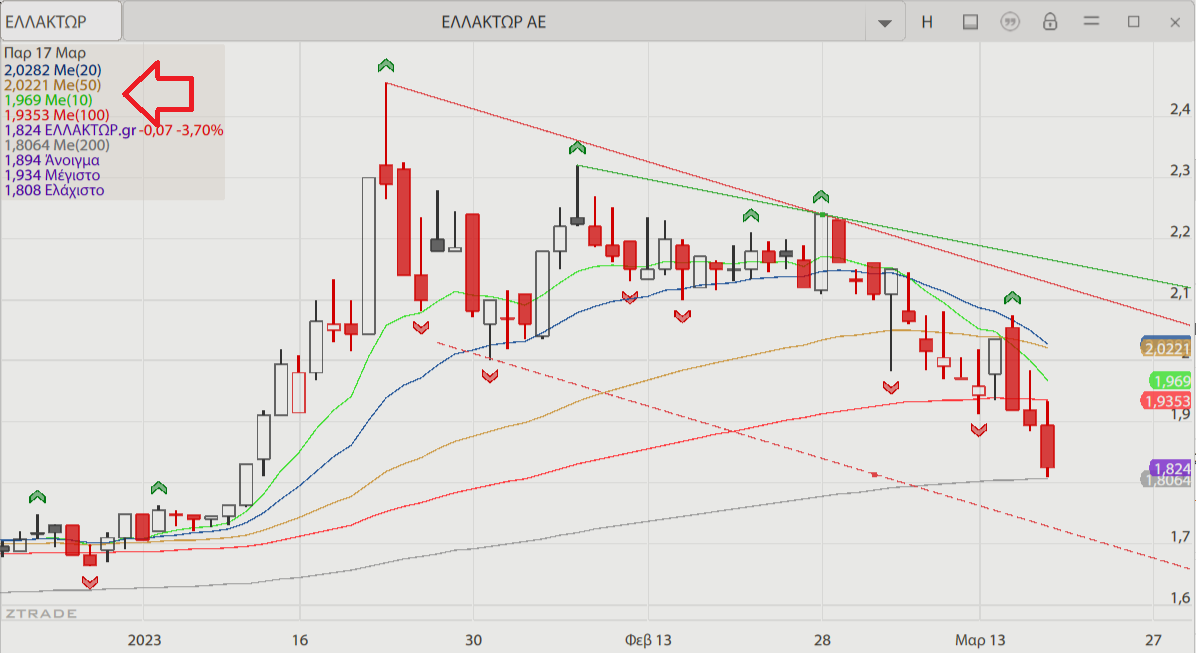Click the 28 date axis label
This screenshot has height=653, width=1196.
(821, 640)
